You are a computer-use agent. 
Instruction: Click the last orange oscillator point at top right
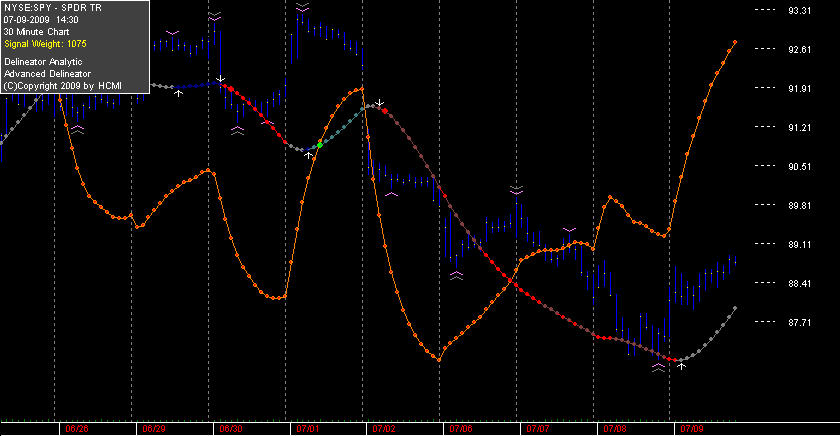click(735, 42)
